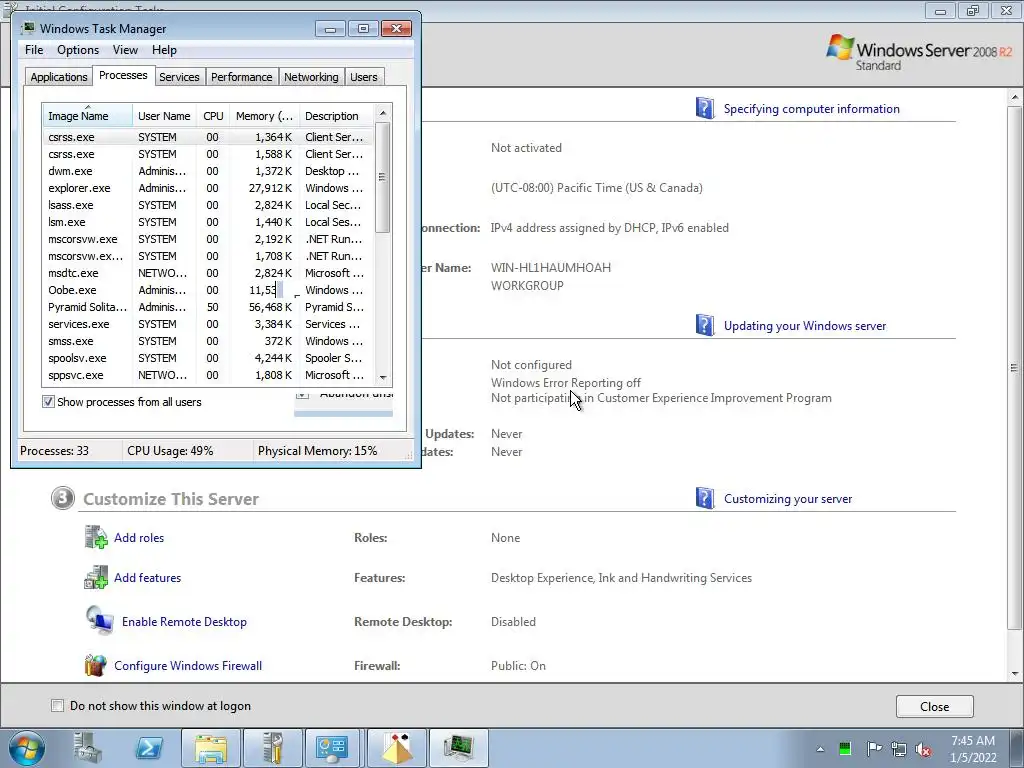Click the Close button of configuration window
The image size is (1024, 768).
(935, 706)
